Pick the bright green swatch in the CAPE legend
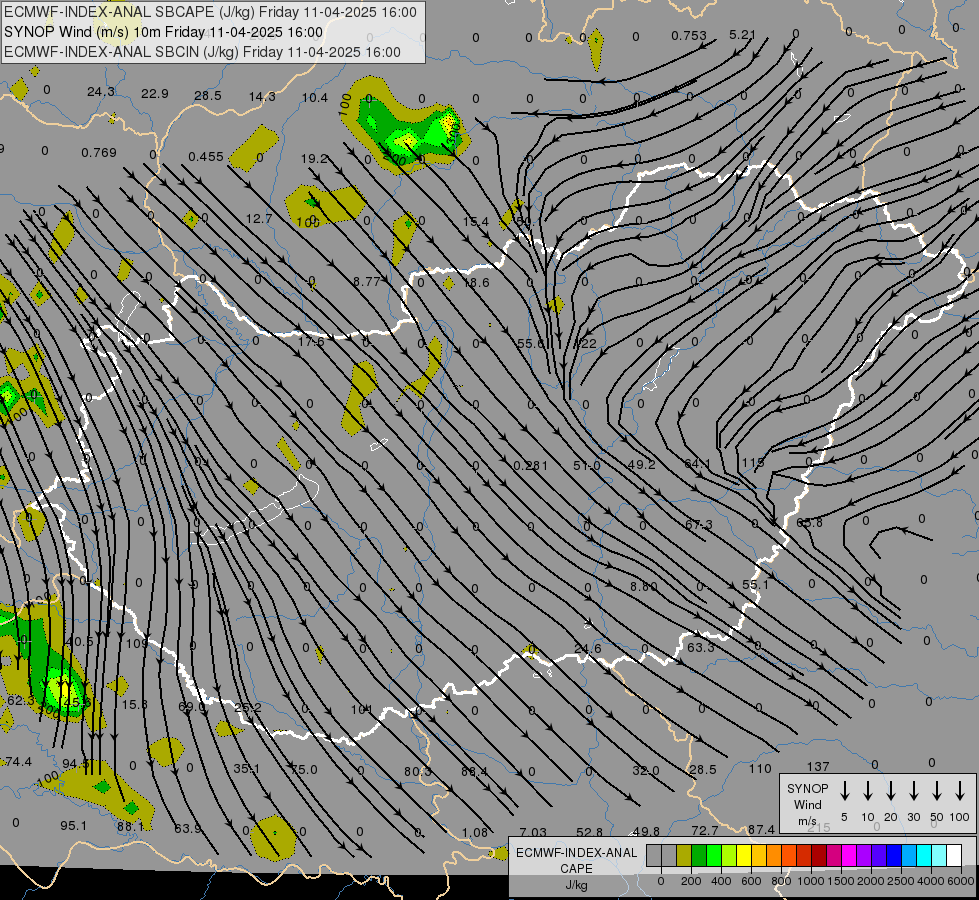The height and width of the screenshot is (900, 979). coord(714,856)
